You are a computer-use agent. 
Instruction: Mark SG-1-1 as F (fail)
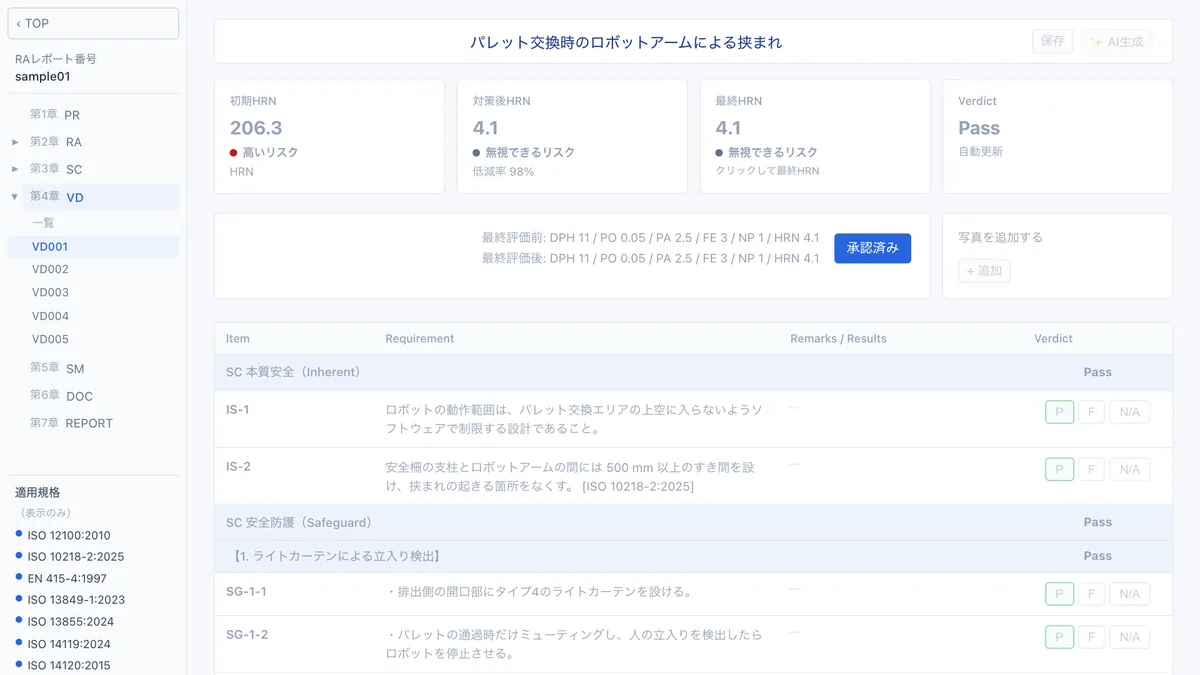(1091, 594)
